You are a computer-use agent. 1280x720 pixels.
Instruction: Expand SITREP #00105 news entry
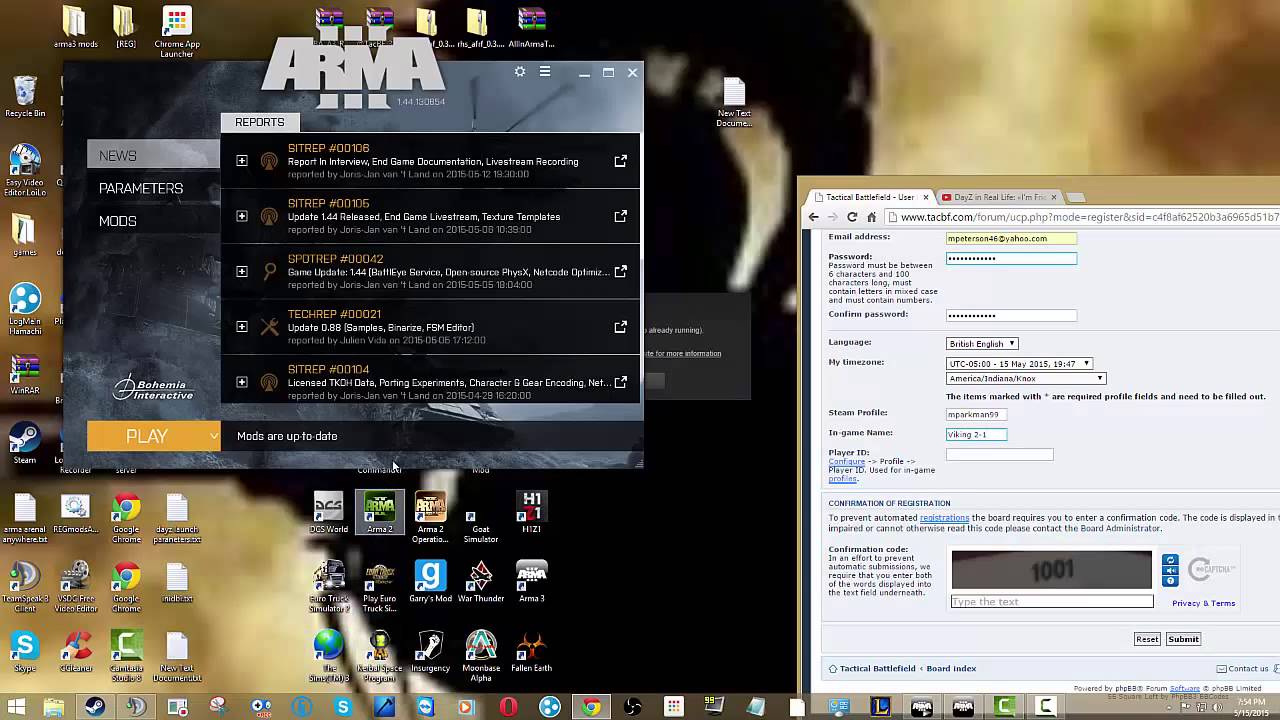pyautogui.click(x=242, y=216)
